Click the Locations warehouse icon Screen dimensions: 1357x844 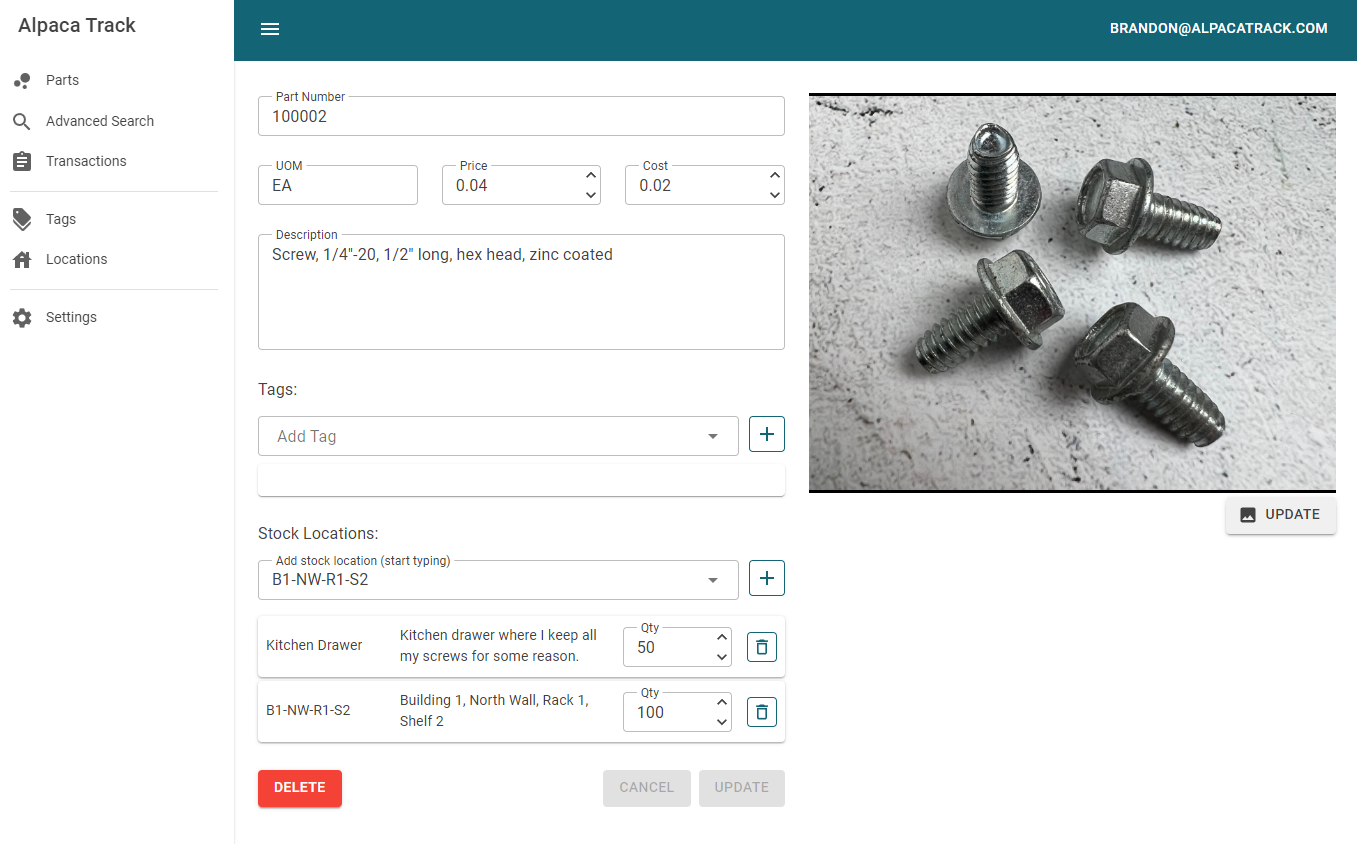(22, 259)
